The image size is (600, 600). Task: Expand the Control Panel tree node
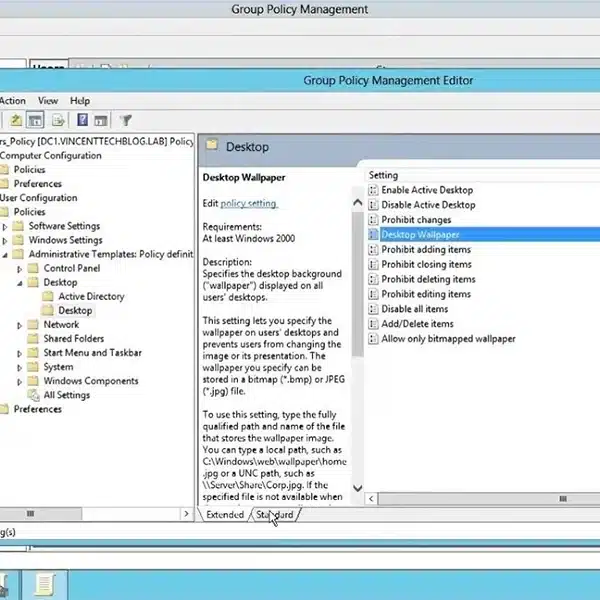point(20,269)
